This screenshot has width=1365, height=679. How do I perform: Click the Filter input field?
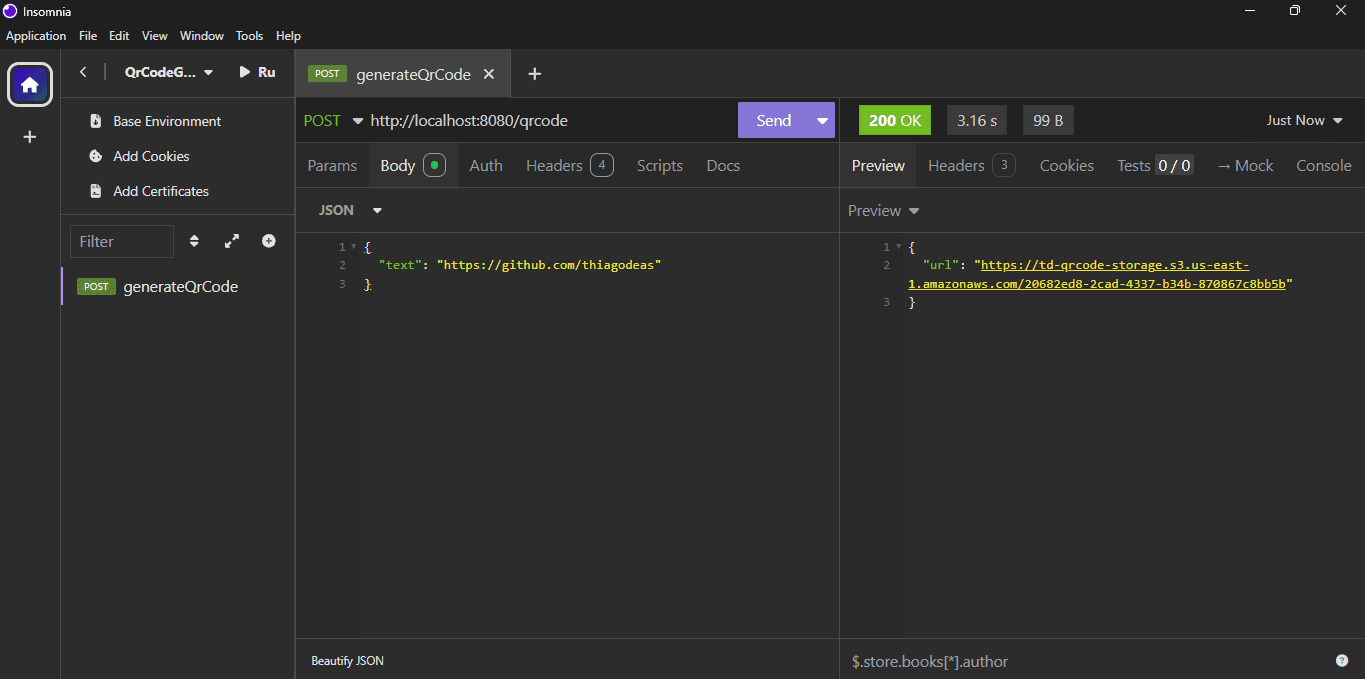tap(122, 241)
